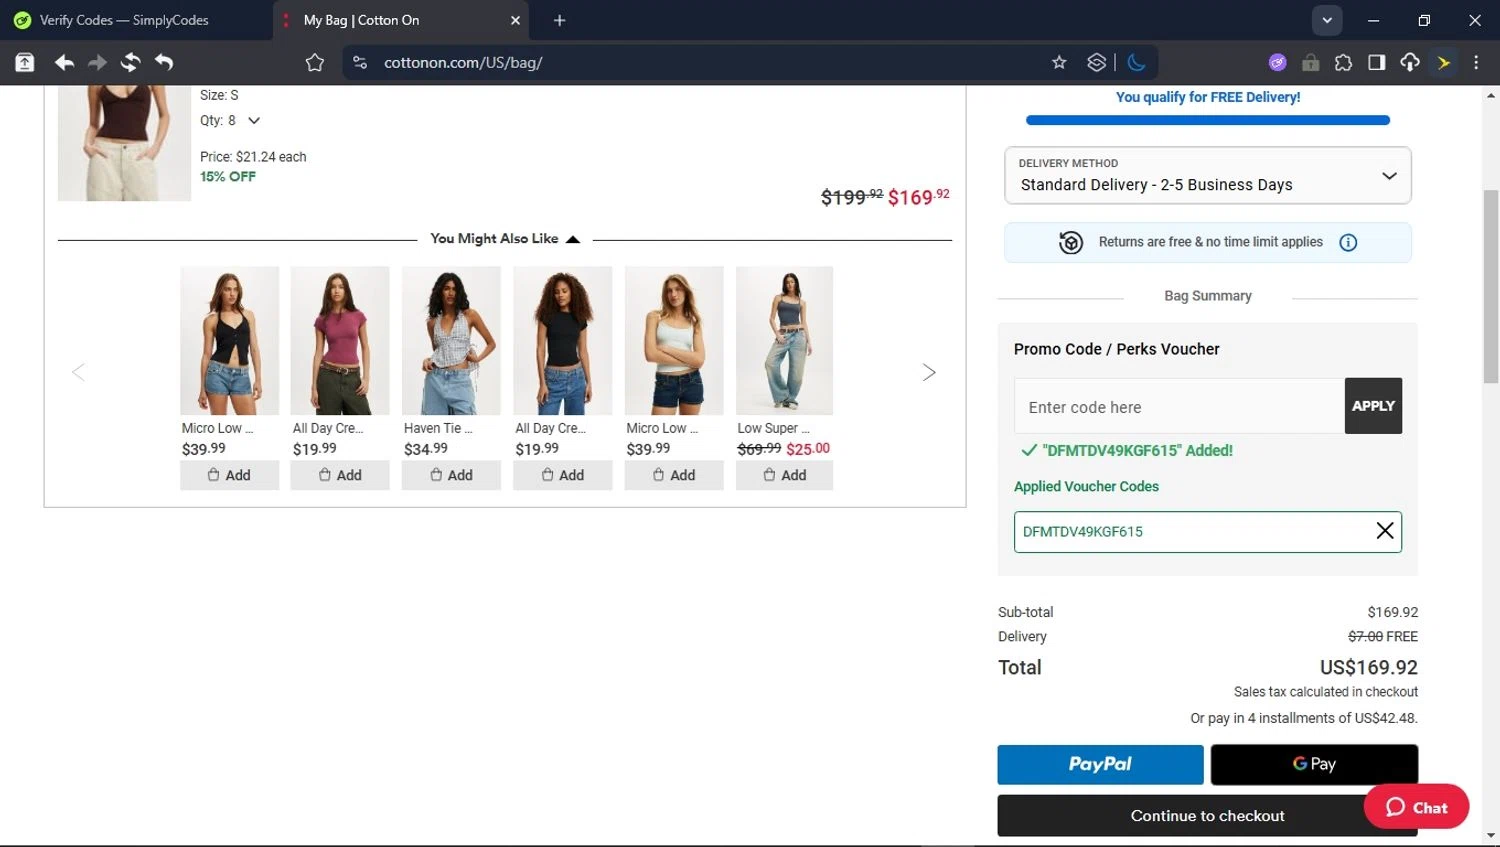Click the page vertical scrollbar thumb
The height and width of the screenshot is (847, 1500).
pos(1491,287)
